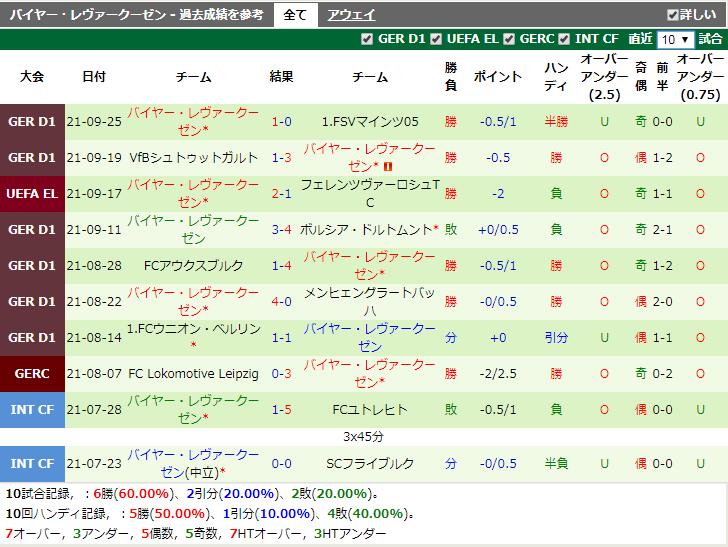
Task: Click GER D1 cell on 21-09-25
Action: pyautogui.click(x=32, y=122)
